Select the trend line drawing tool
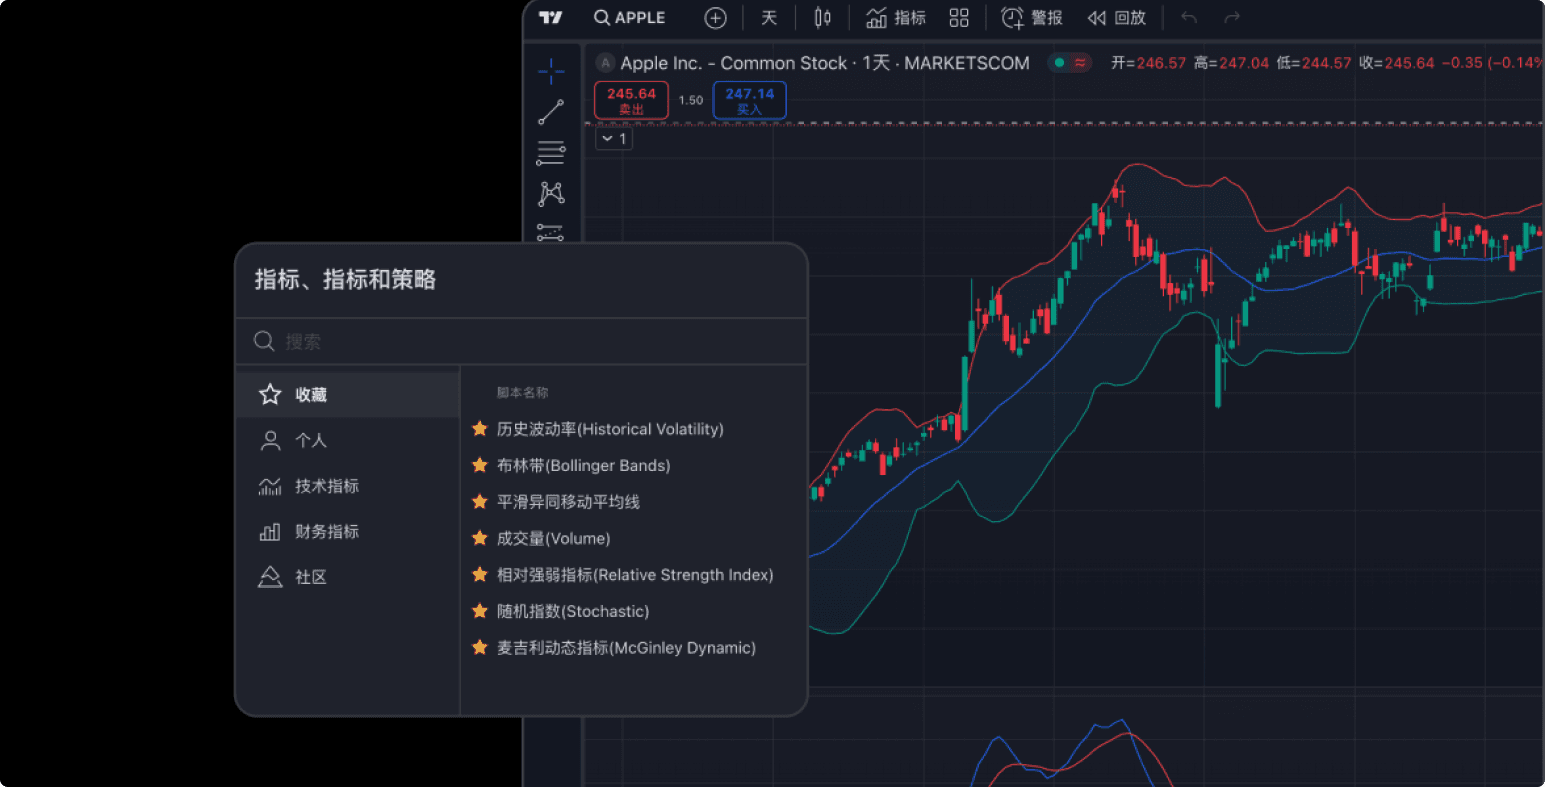The height and width of the screenshot is (787, 1545). click(x=551, y=111)
